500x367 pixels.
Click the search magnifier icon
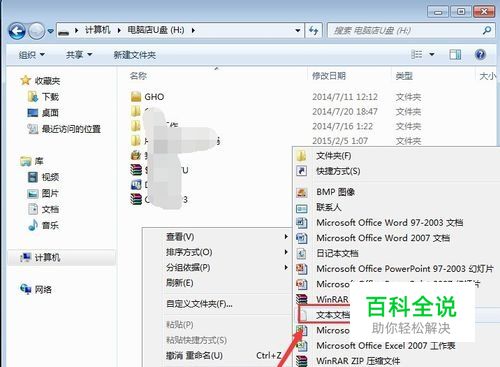(487, 31)
